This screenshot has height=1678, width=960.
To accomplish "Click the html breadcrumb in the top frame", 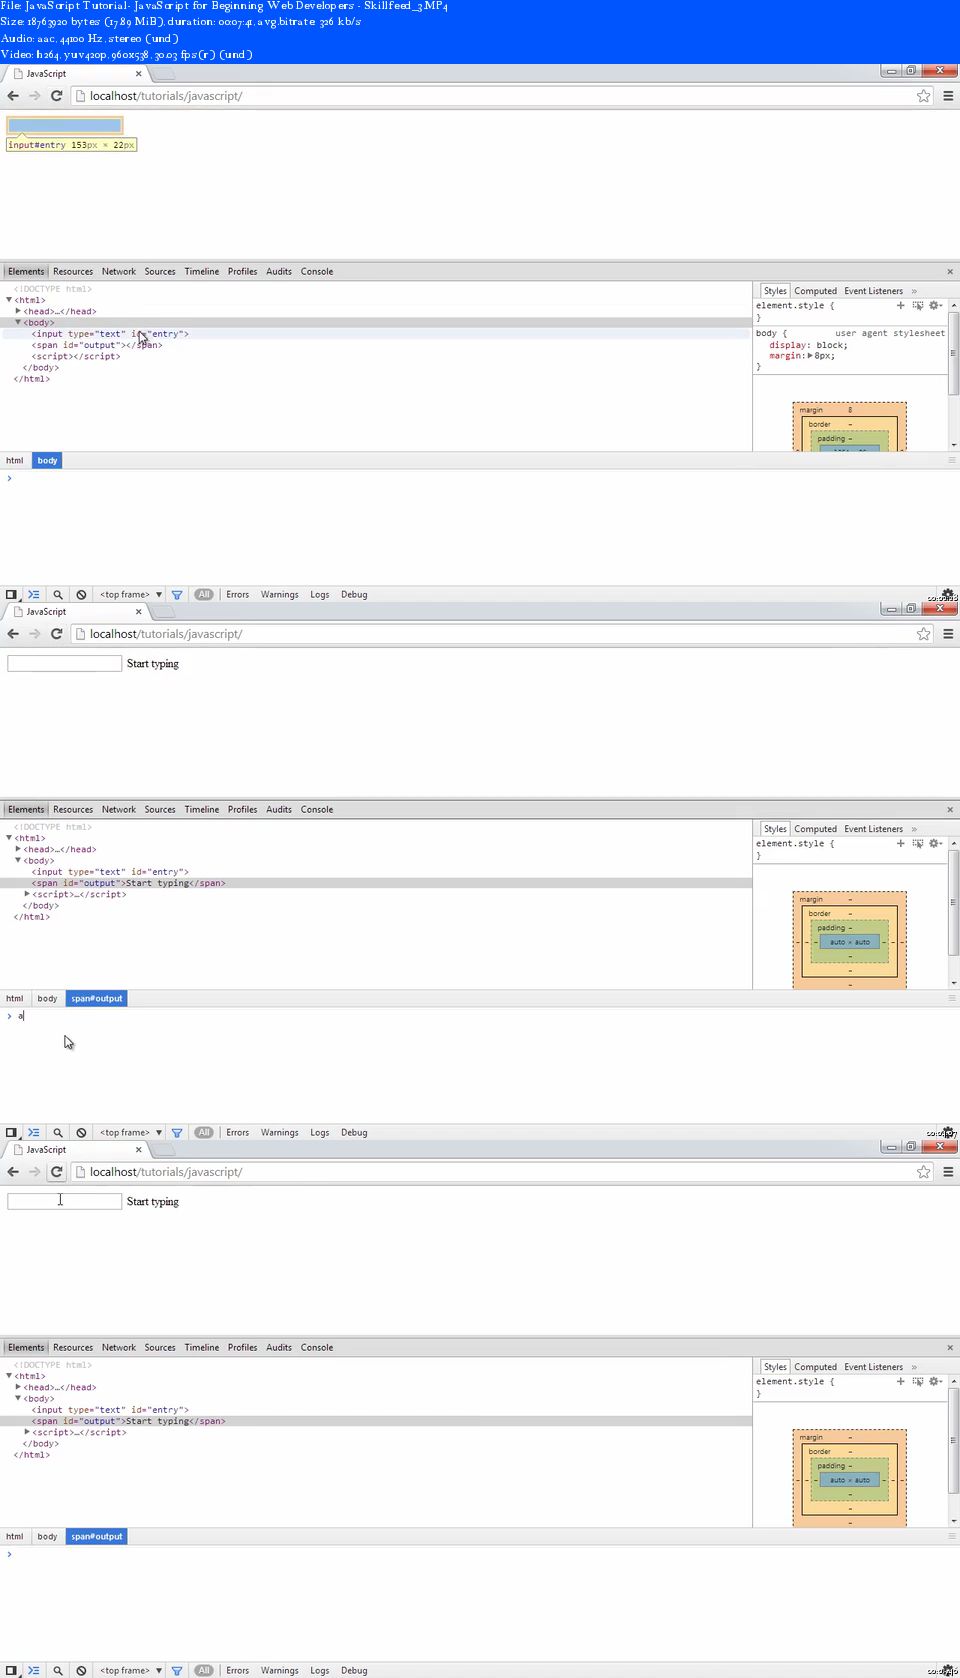I will (15, 461).
